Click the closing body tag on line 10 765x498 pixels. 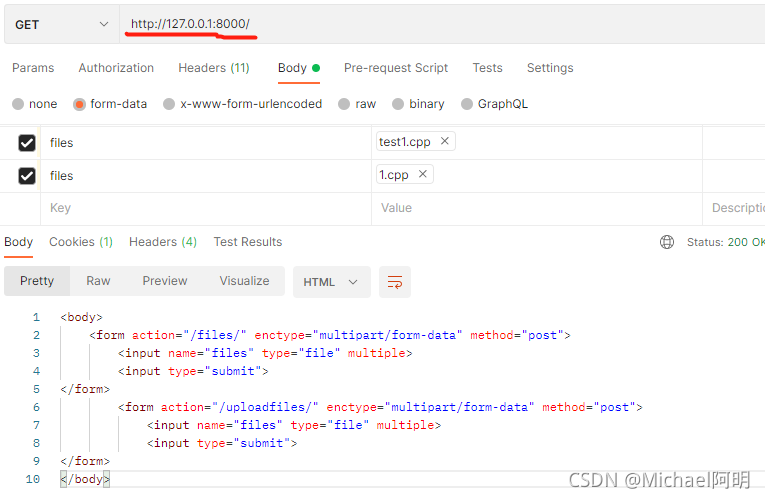(85, 479)
